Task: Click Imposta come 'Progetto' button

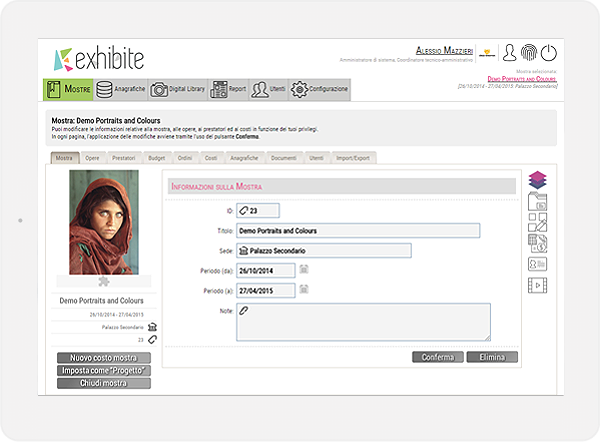Action: 104,370
